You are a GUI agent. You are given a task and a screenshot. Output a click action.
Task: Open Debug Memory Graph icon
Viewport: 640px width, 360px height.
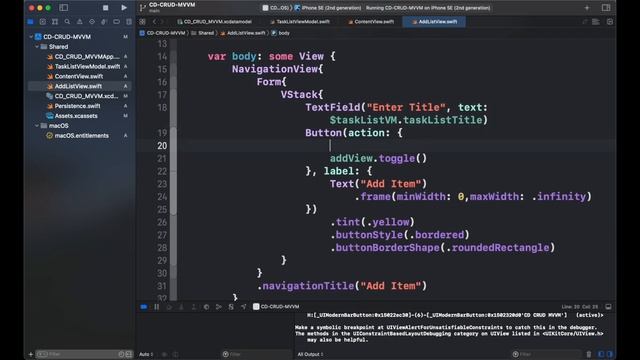(218, 307)
